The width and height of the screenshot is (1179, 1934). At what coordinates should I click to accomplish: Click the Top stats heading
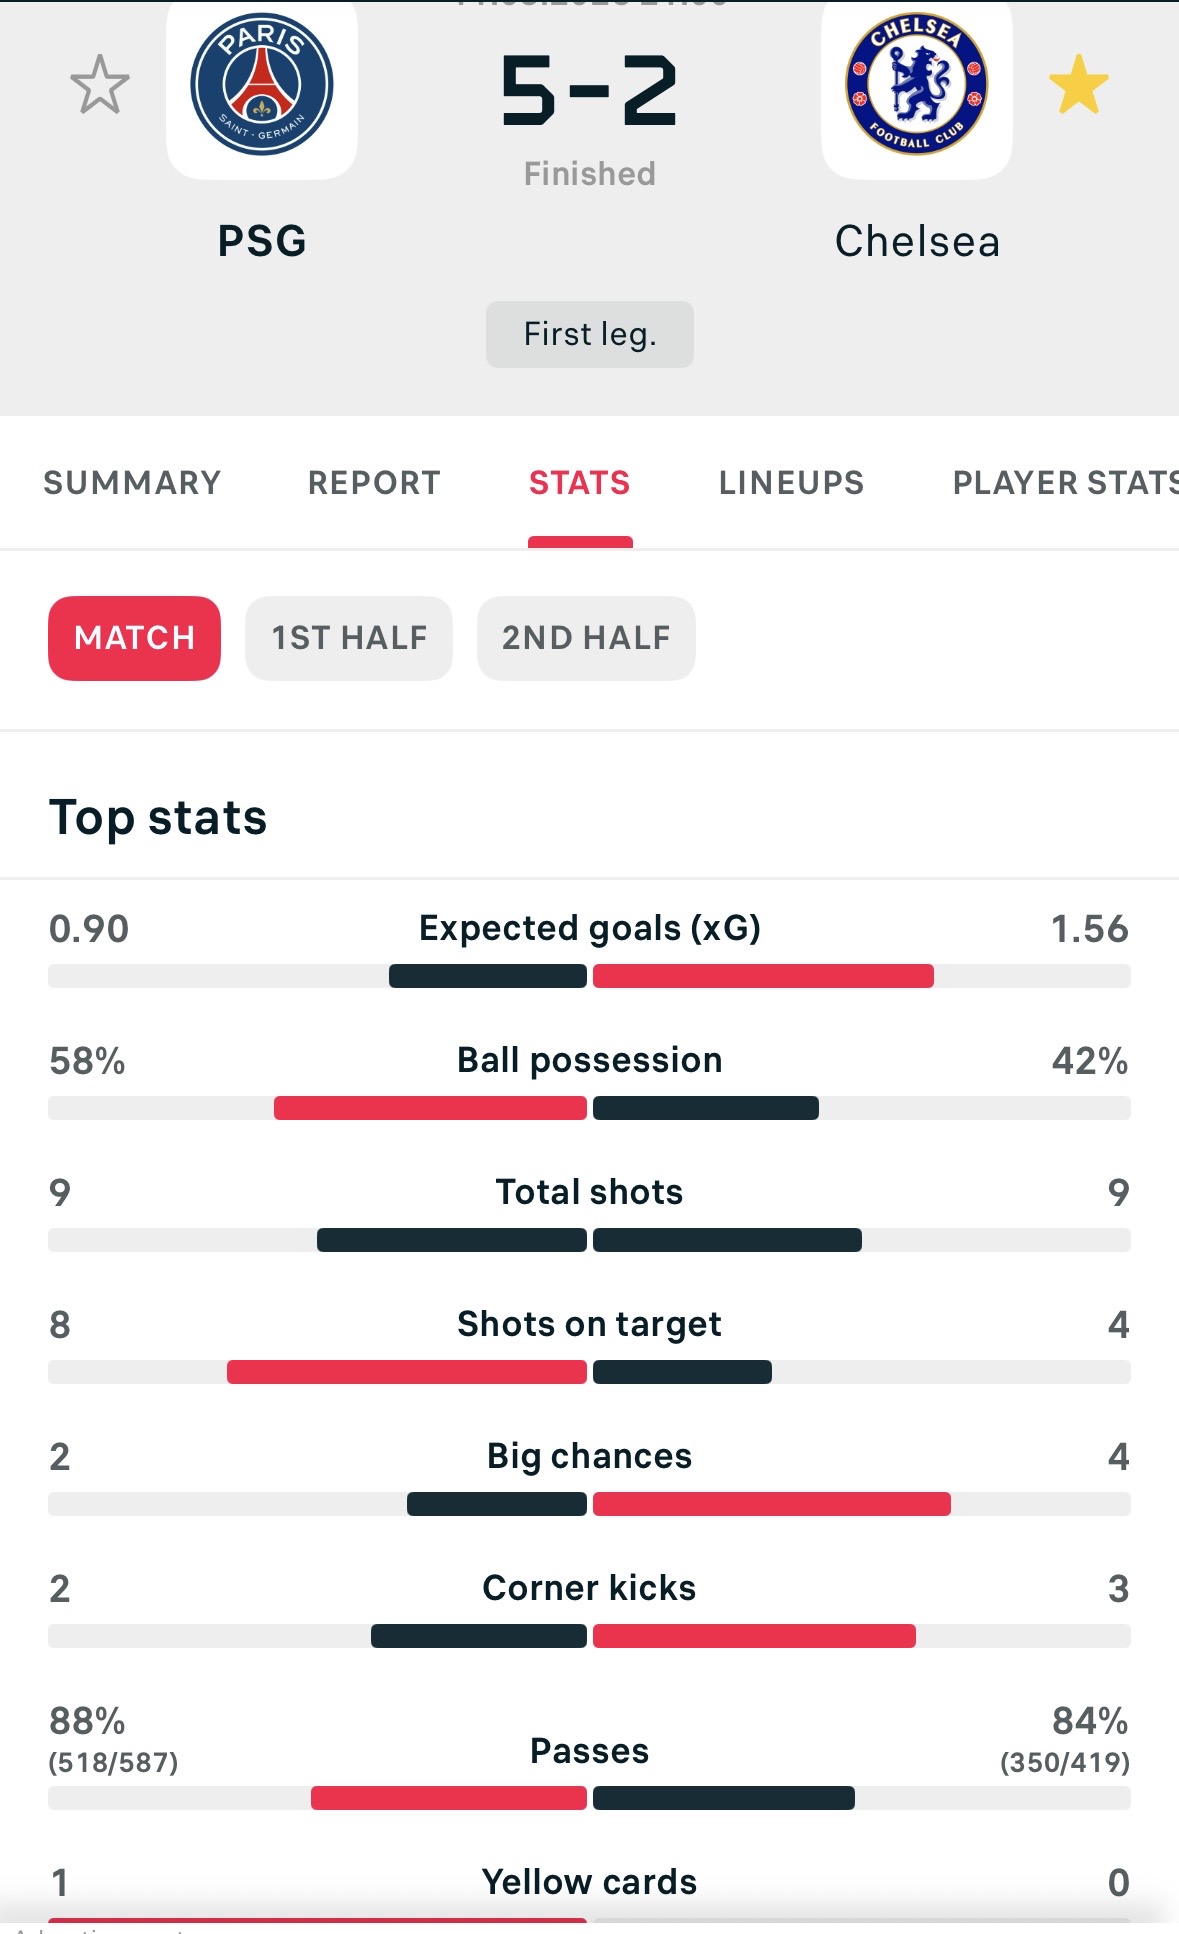[x=158, y=818]
